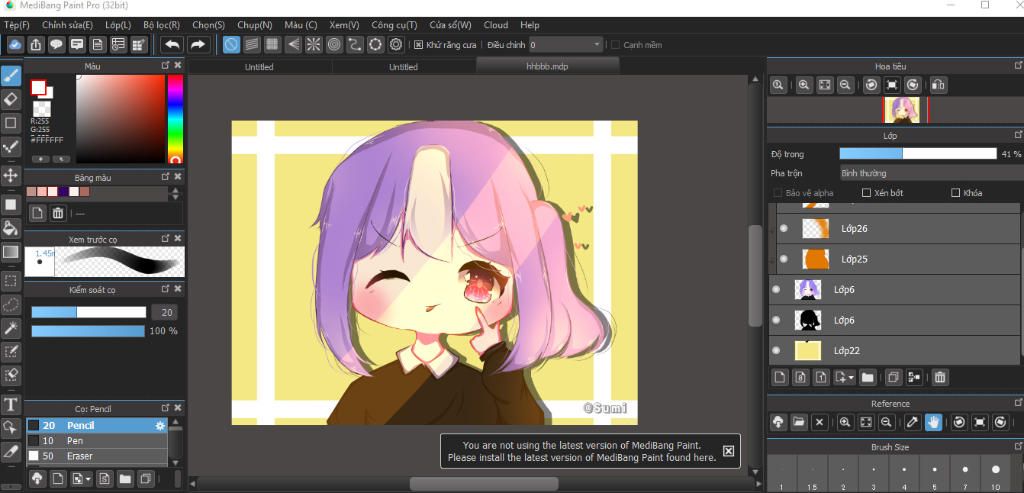Open the Lớp(L) menu
The width and height of the screenshot is (1024, 493).
pyautogui.click(x=118, y=25)
